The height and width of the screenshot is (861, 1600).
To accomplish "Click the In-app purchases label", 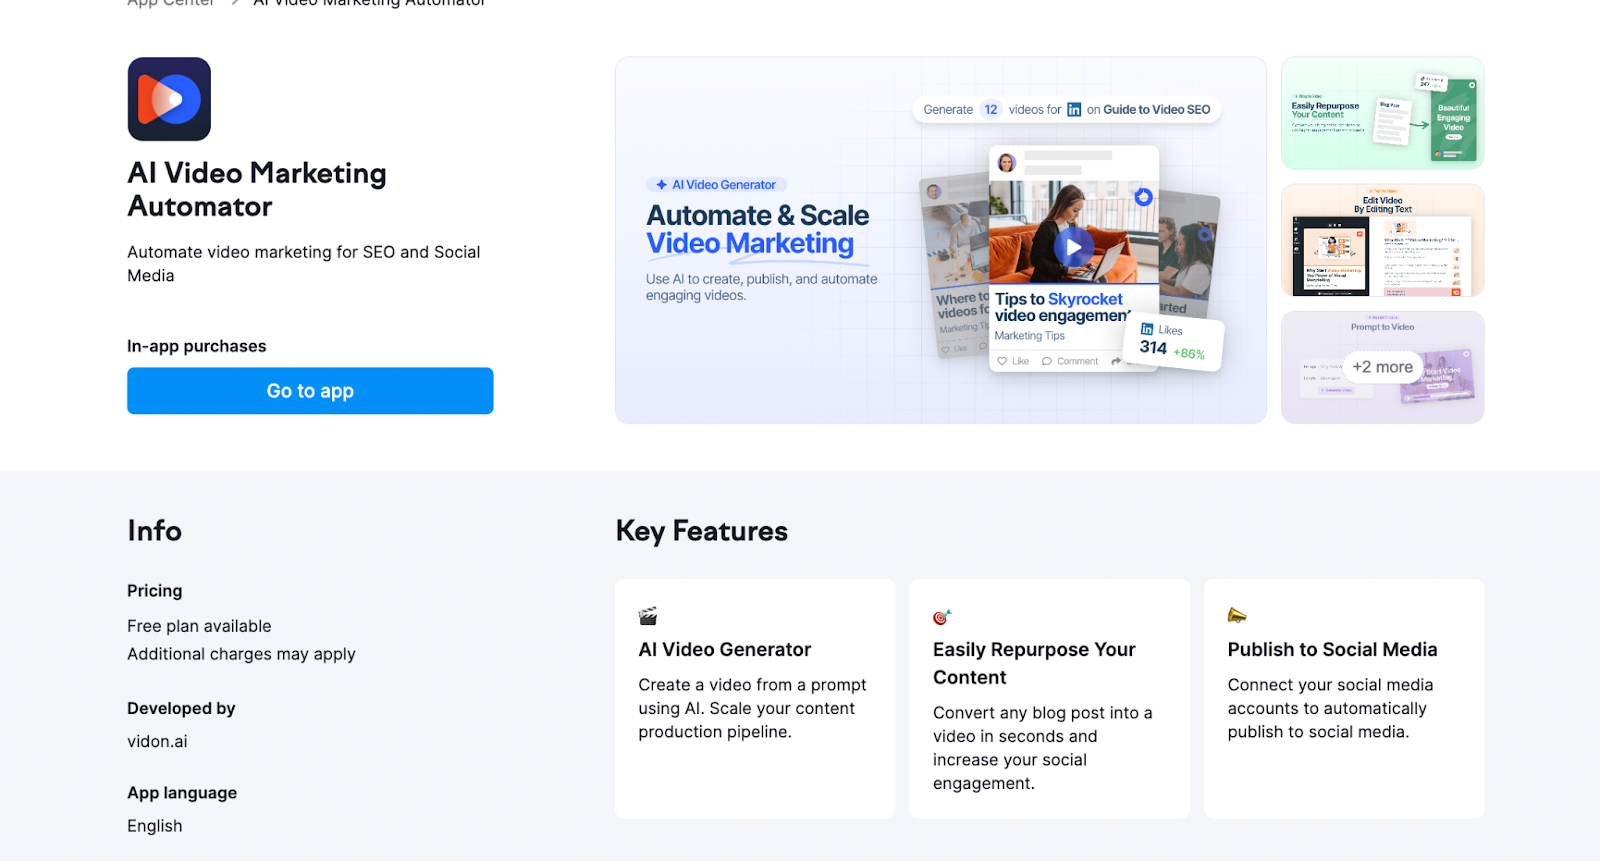I will tap(197, 346).
